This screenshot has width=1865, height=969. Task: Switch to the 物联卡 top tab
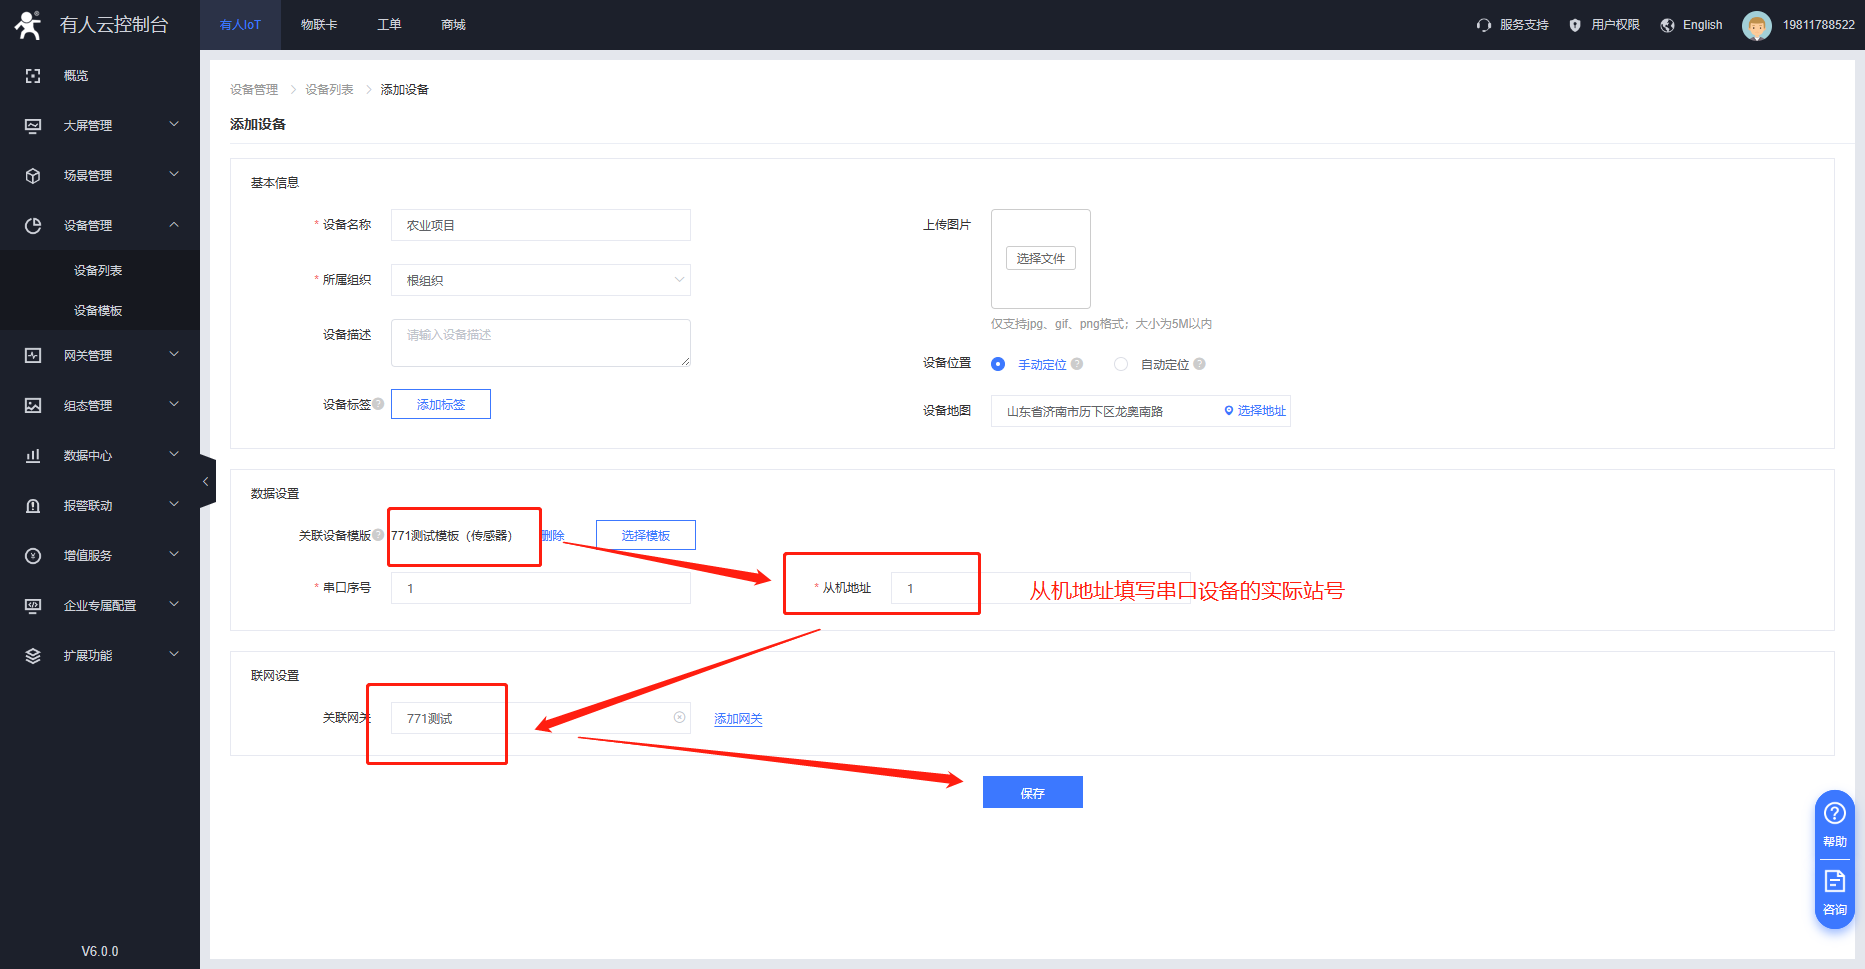[x=319, y=25]
